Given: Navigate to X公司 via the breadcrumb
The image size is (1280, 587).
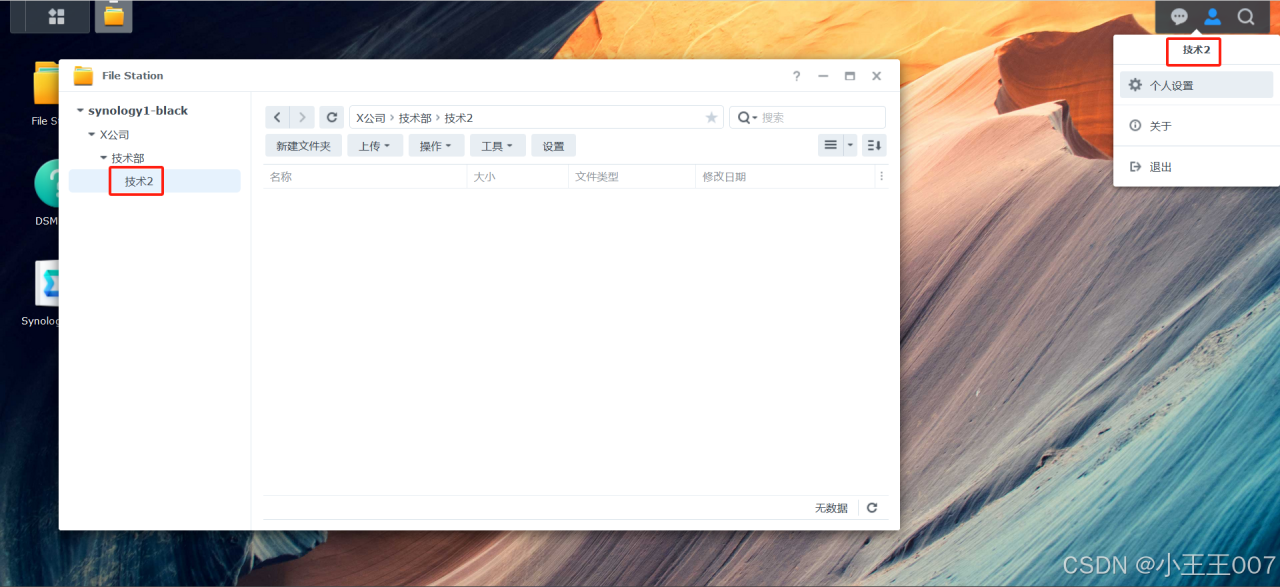Looking at the screenshot, I should (370, 117).
